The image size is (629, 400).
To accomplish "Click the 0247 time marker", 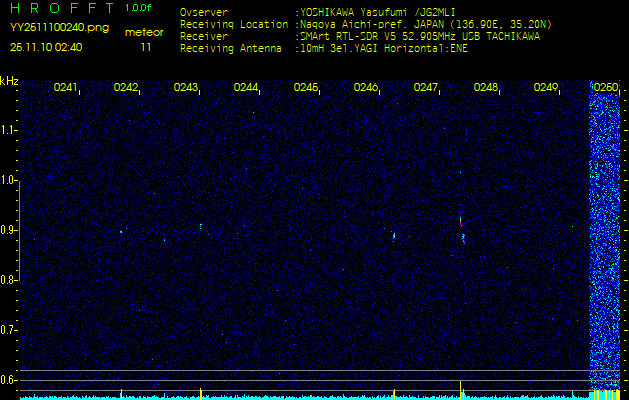I will pyautogui.click(x=426, y=88).
